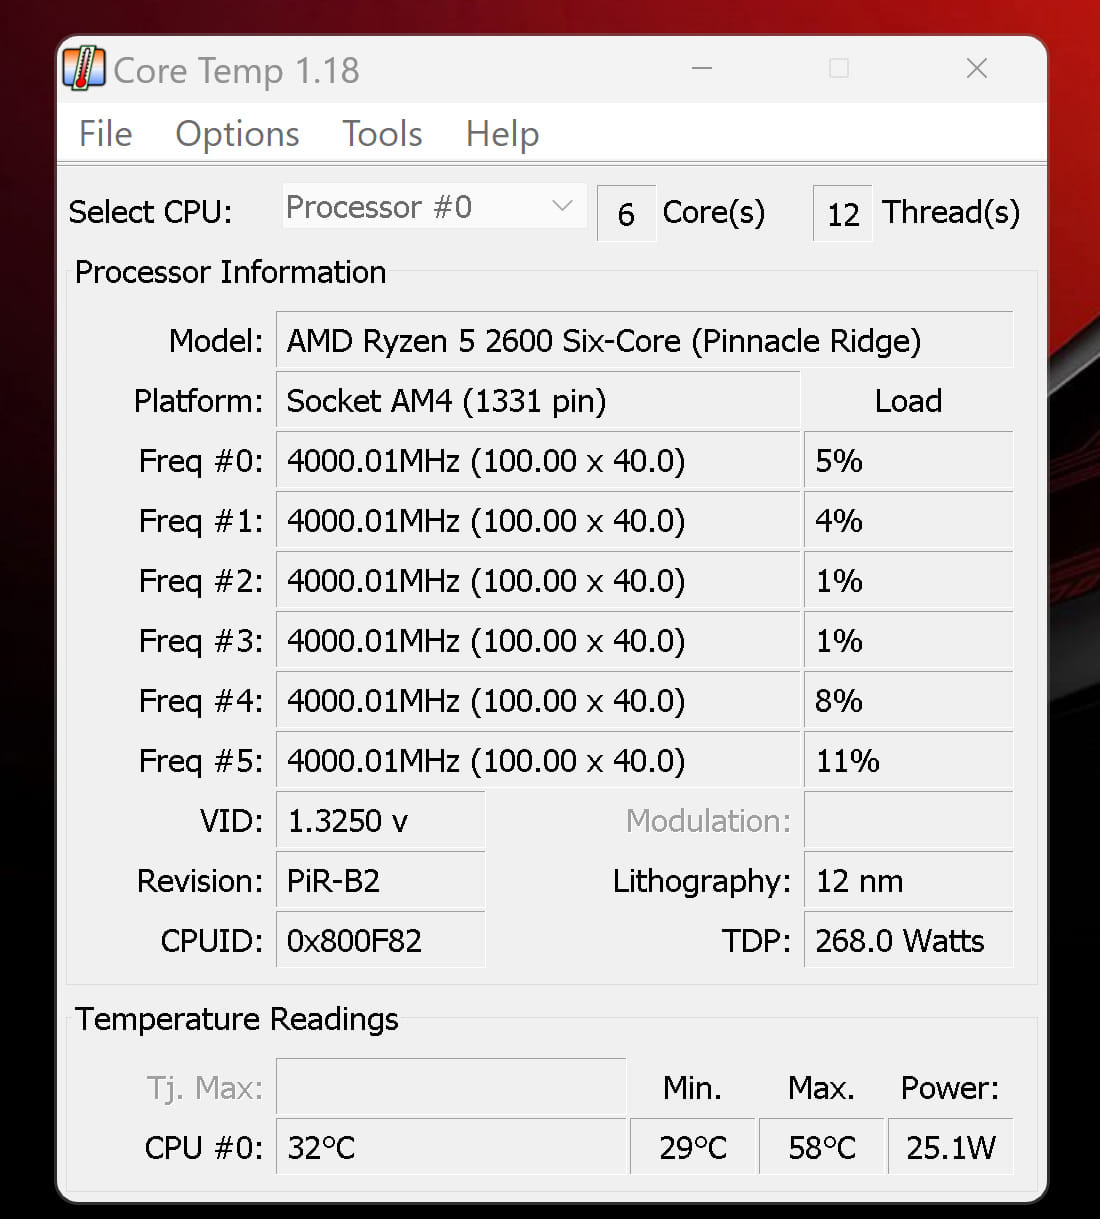Viewport: 1100px width, 1219px height.
Task: Open the Options menu
Action: pos(237,134)
